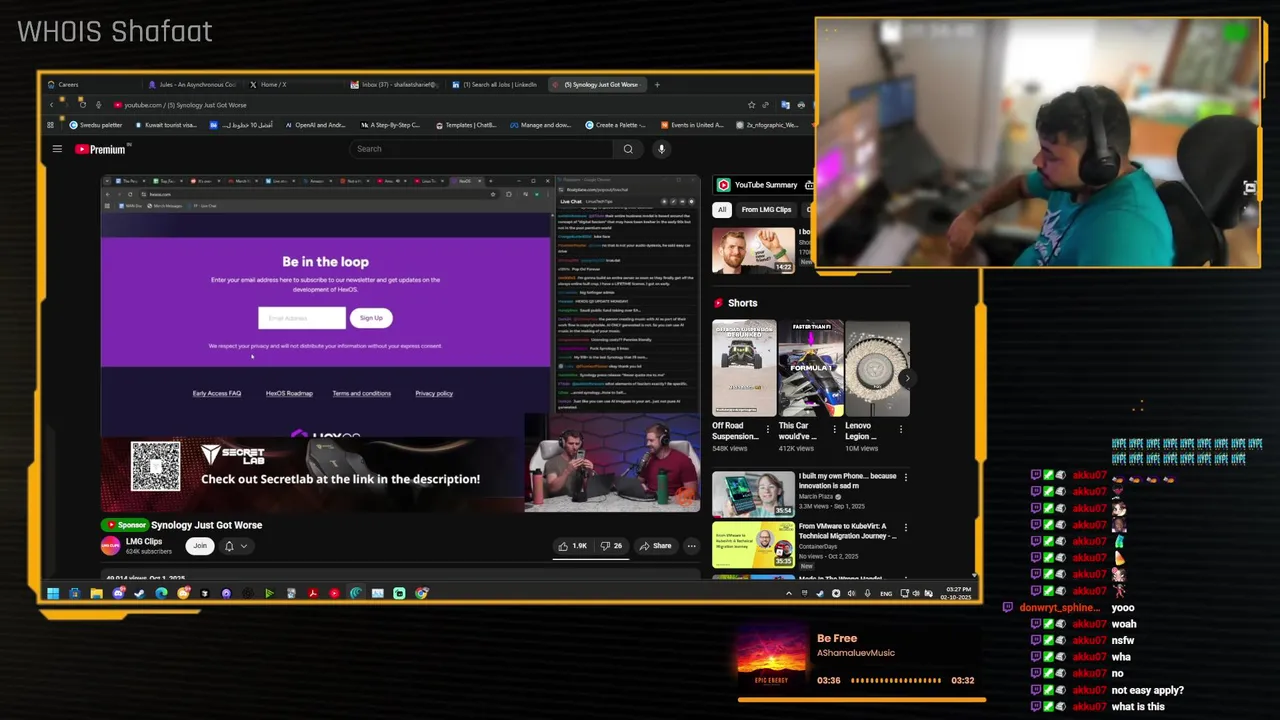Click Email Address field in video
The height and width of the screenshot is (720, 1280).
[x=302, y=318]
